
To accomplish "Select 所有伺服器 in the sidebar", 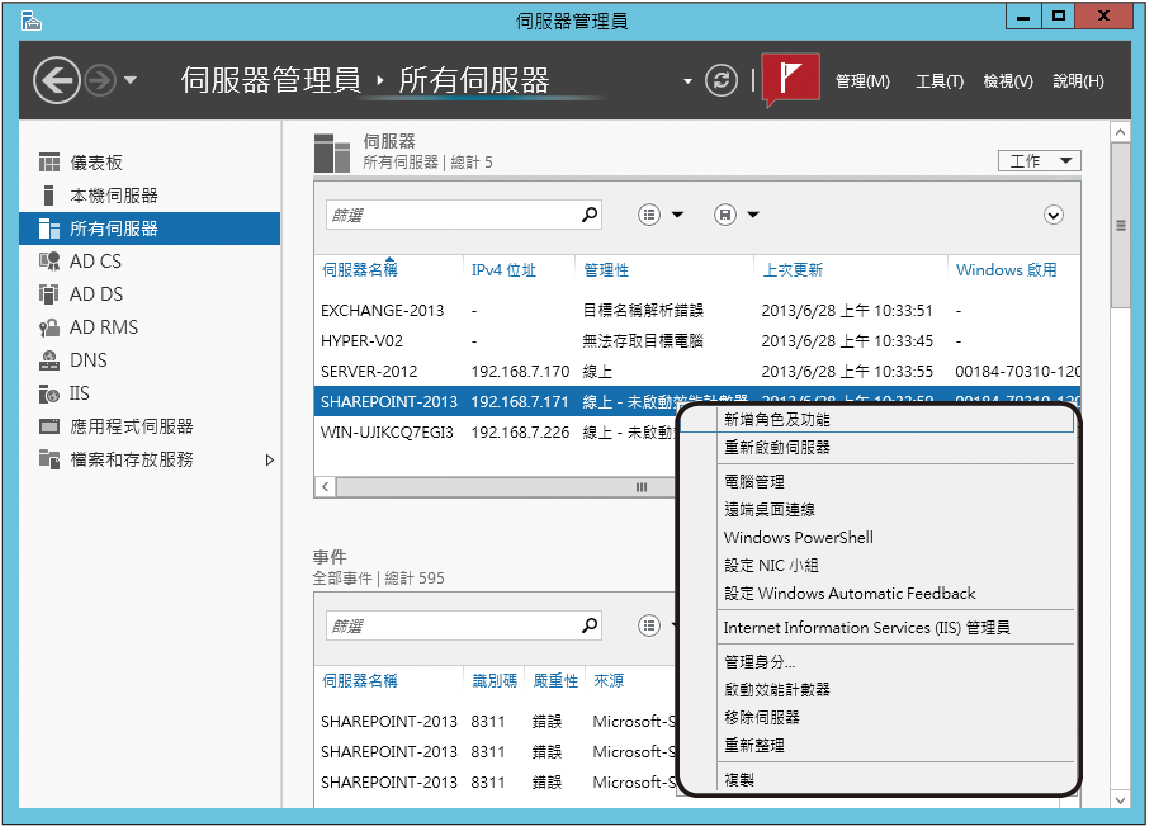I will coord(149,228).
